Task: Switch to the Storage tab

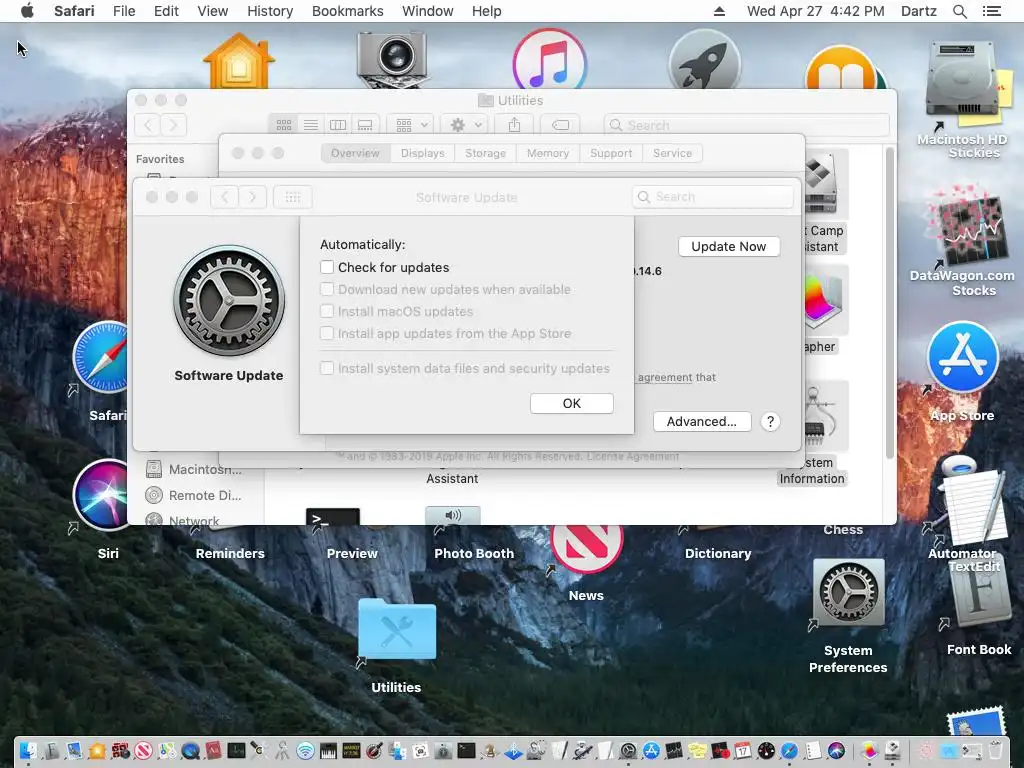Action: [x=485, y=153]
